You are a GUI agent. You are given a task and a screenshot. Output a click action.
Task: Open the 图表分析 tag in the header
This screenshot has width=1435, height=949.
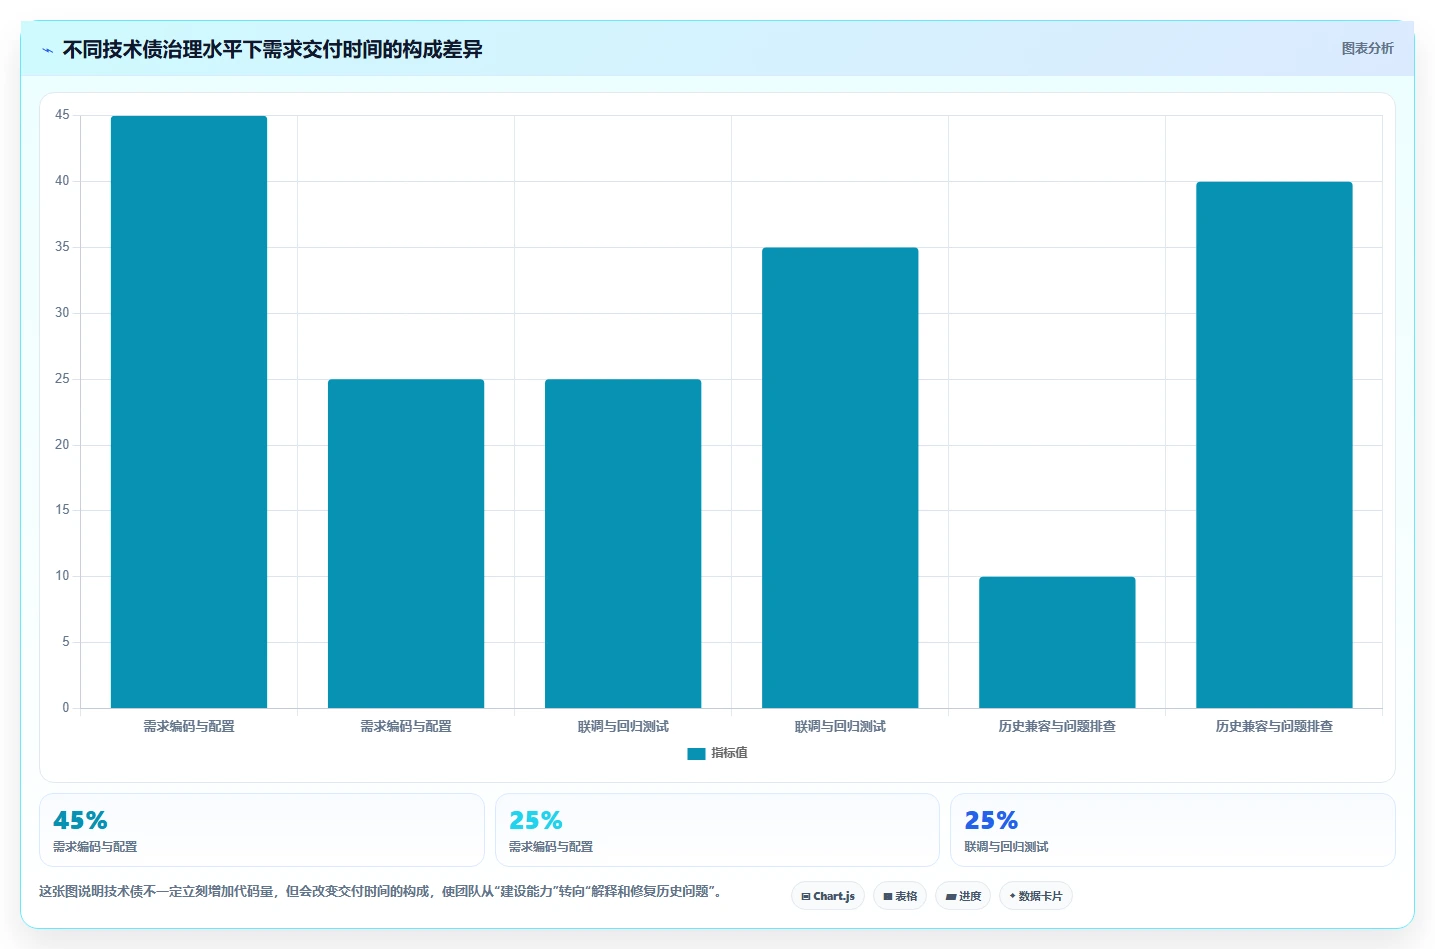1367,48
